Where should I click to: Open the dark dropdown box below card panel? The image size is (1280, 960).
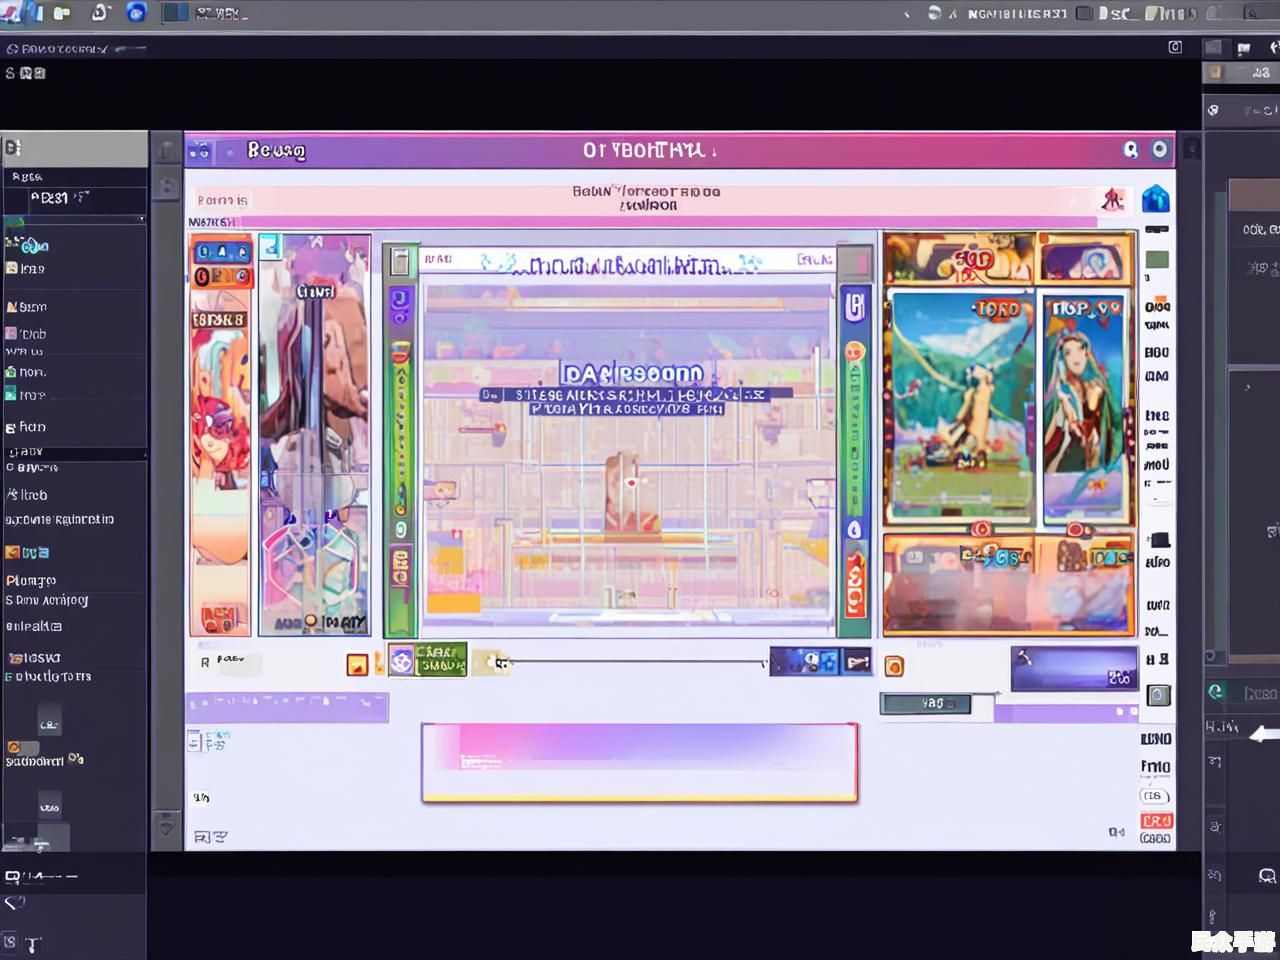(925, 704)
